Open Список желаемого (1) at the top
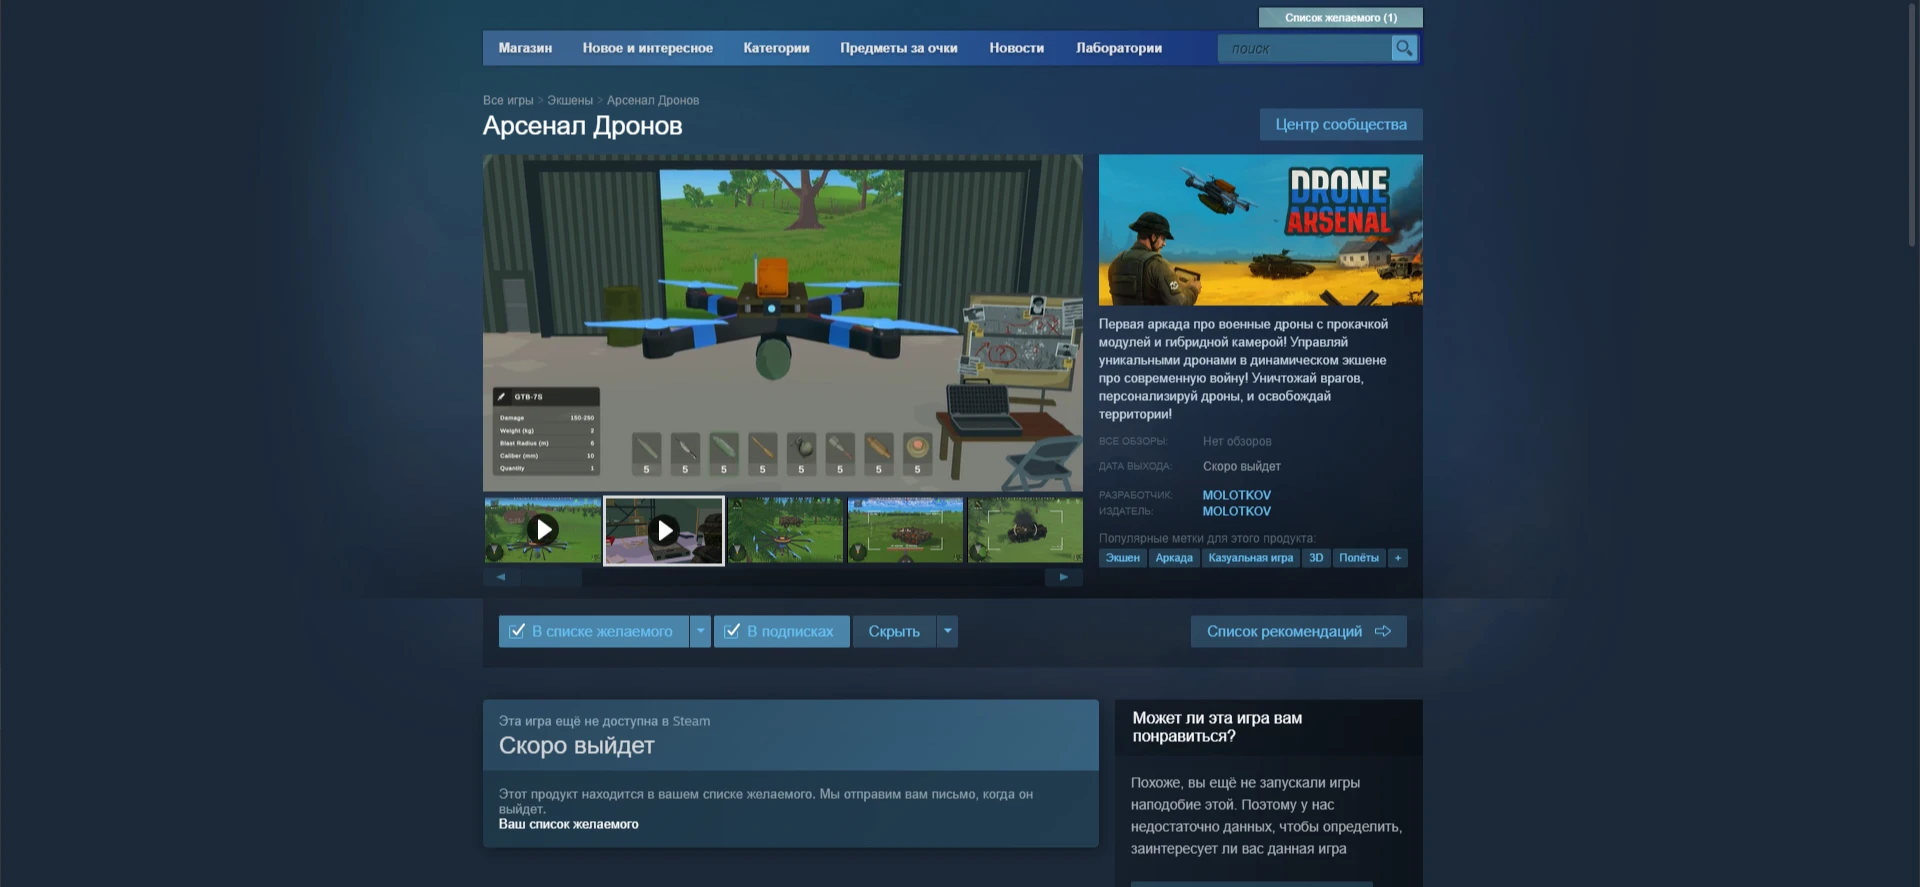1920x887 pixels. click(1340, 18)
